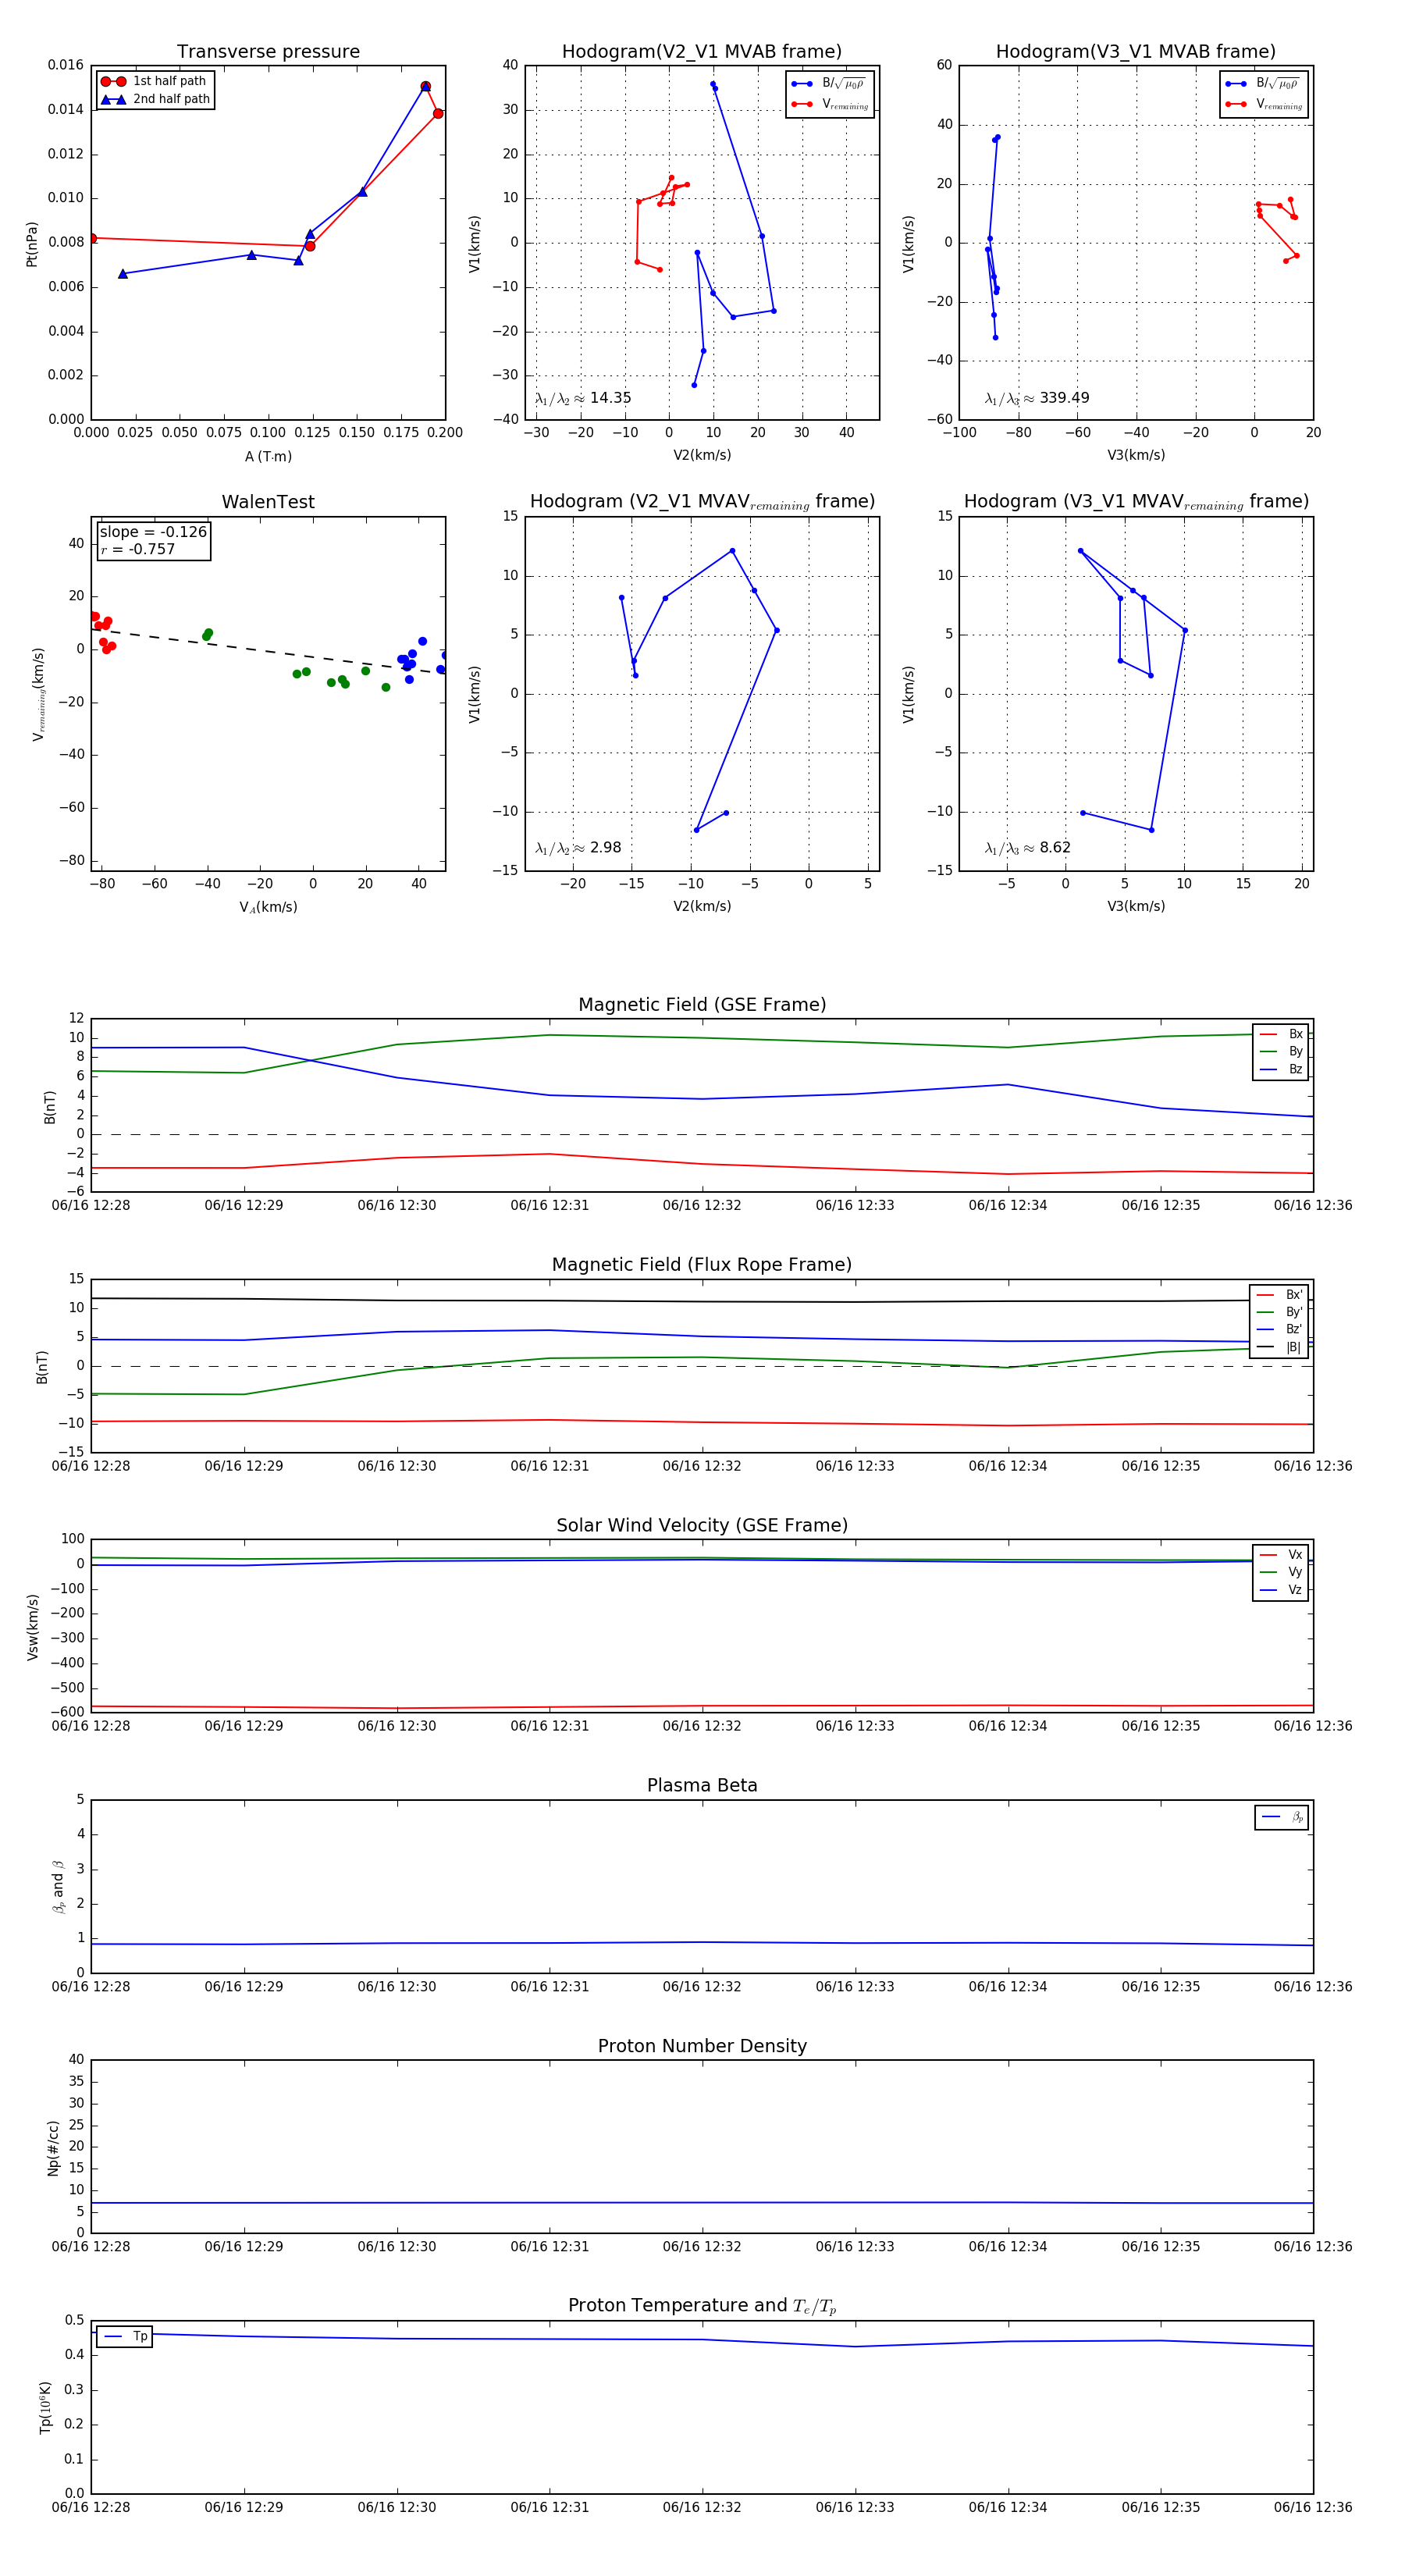
Task: Click the peak red data point in Transverse pressure
Action: pyautogui.click(x=426, y=87)
